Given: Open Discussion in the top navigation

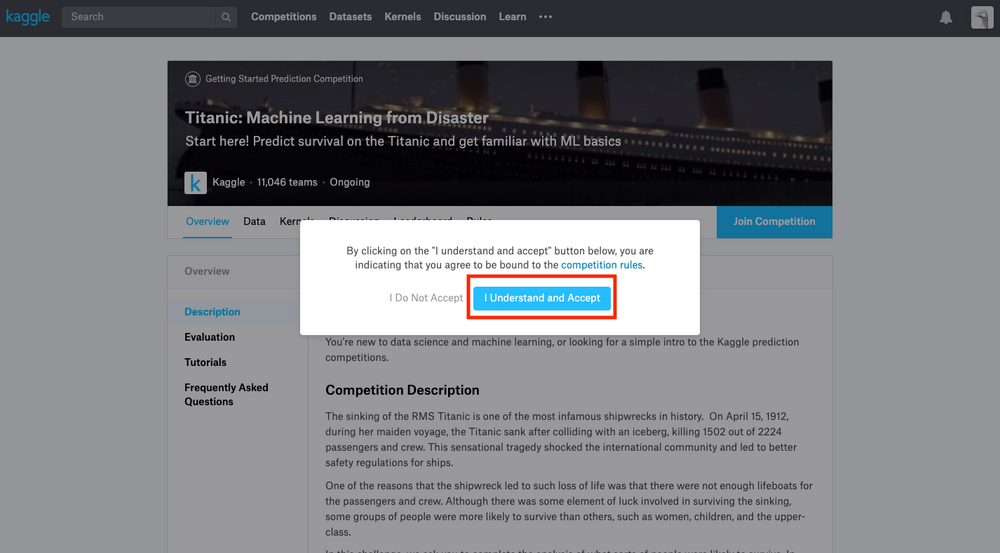Looking at the screenshot, I should (460, 17).
